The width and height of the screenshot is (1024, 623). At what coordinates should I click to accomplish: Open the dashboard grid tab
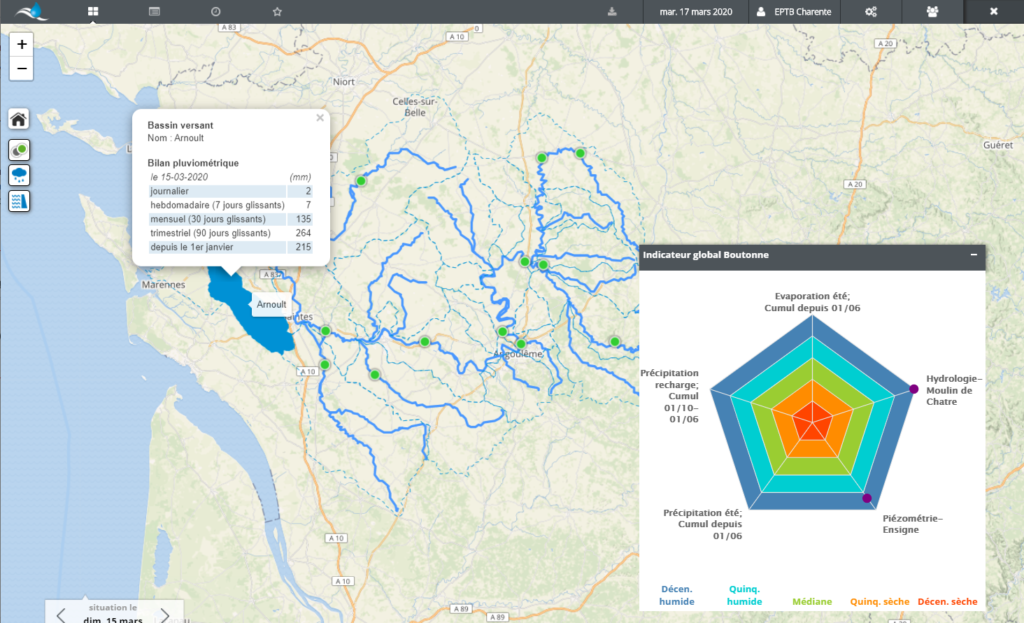point(93,12)
